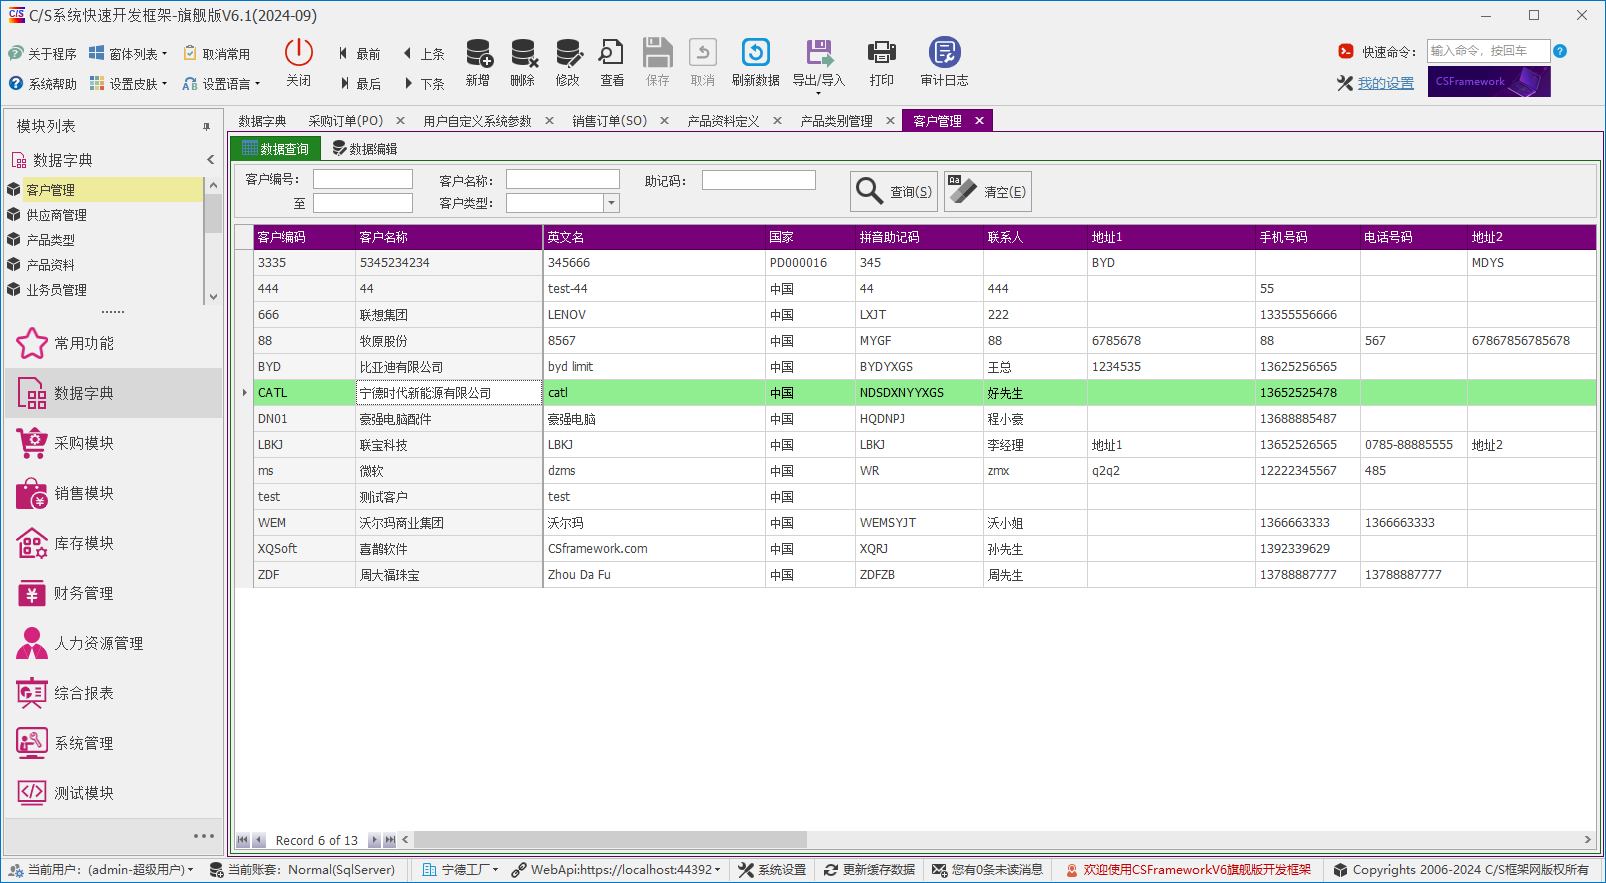
Task: Open the 综合报表 reports module
Action: 113,693
